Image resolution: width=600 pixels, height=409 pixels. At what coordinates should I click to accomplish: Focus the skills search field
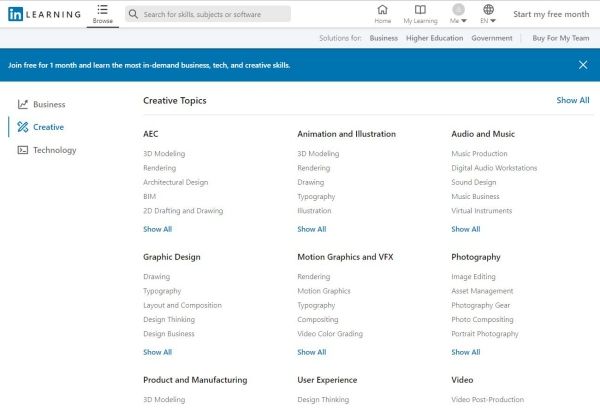(214, 15)
